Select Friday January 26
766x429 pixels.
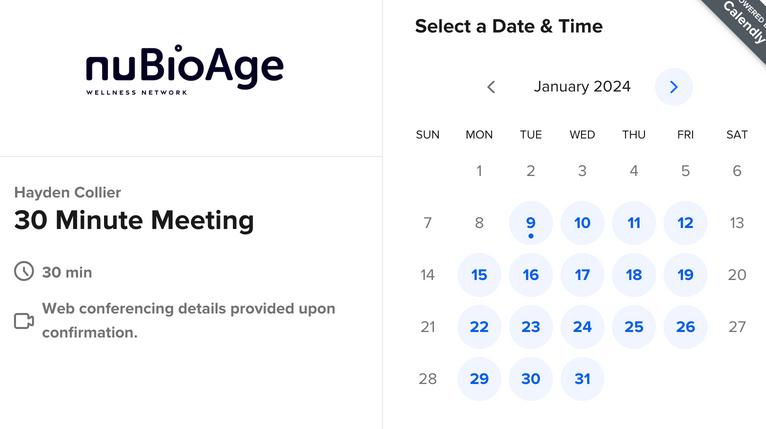(685, 327)
